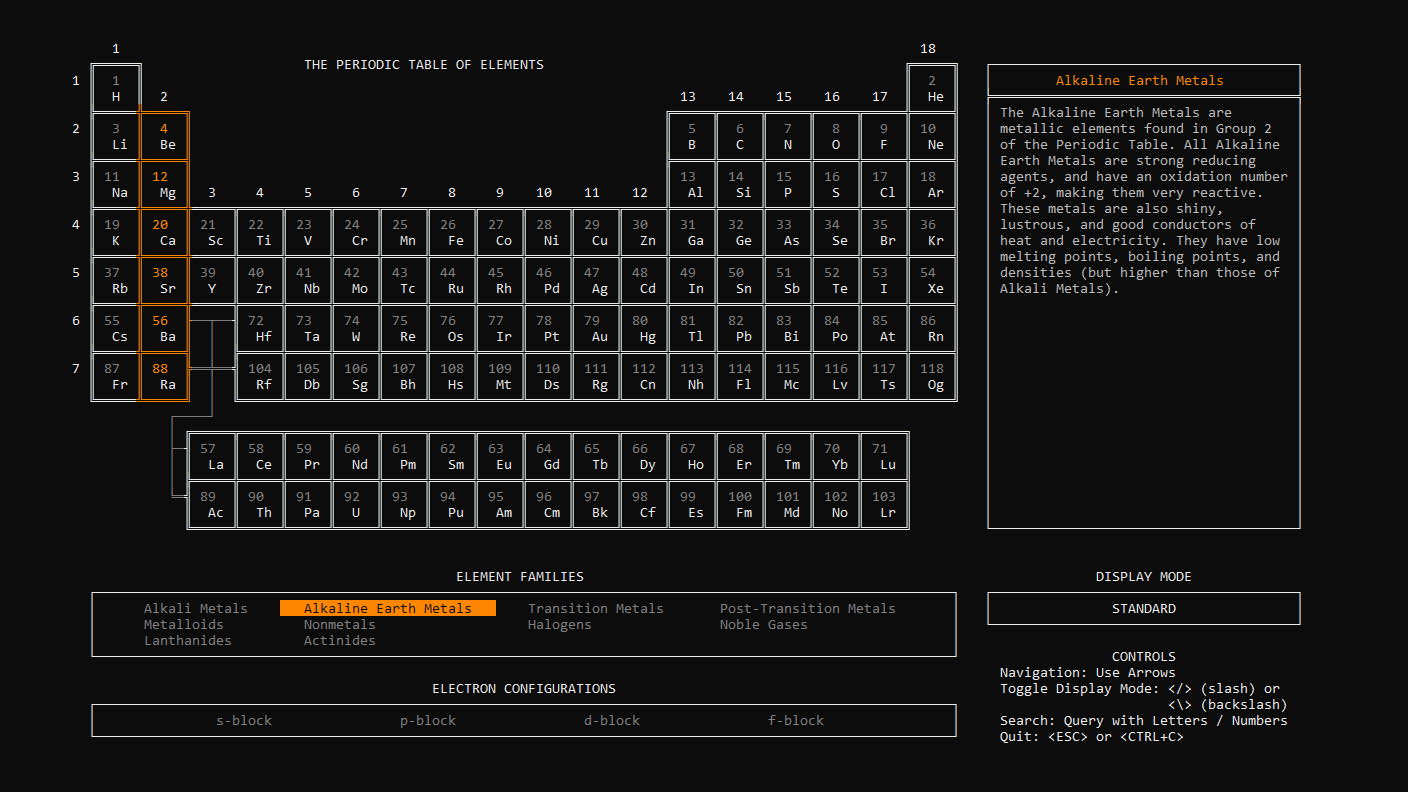This screenshot has height=792, width=1408.
Task: Select the Transition Metals family
Action: (x=595, y=608)
